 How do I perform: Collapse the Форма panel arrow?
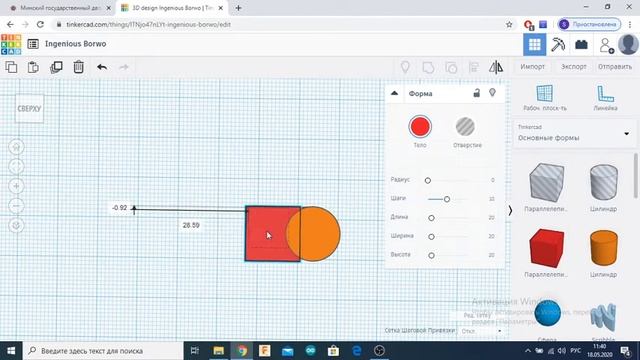pos(394,93)
